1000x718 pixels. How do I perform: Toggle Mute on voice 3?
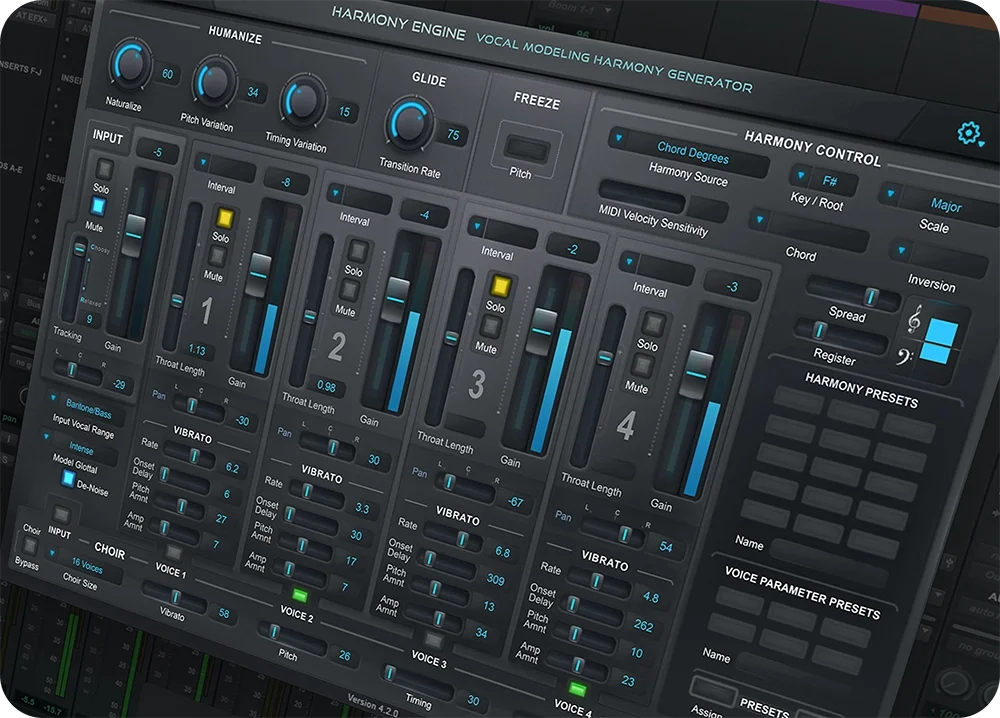tap(490, 326)
